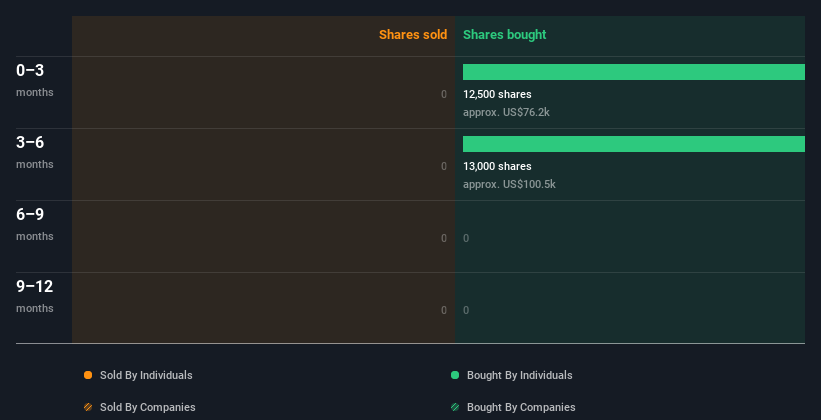Click the 13,000 shares value
821x420 pixels.
497,166
